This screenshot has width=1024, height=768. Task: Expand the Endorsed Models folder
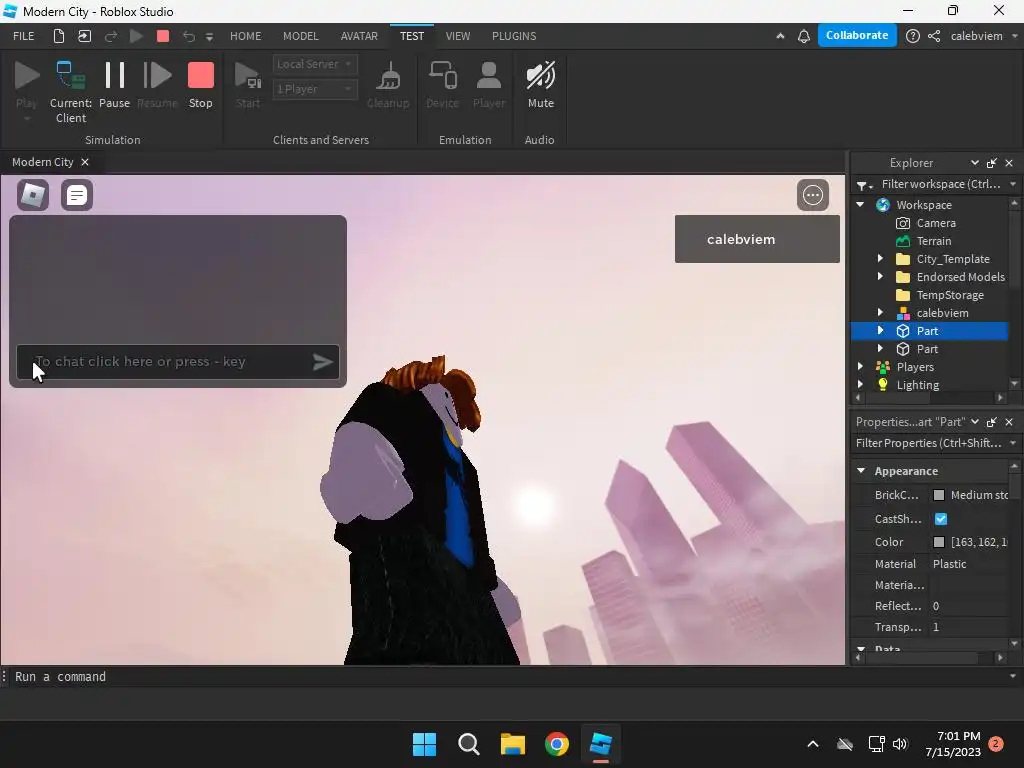coord(880,277)
